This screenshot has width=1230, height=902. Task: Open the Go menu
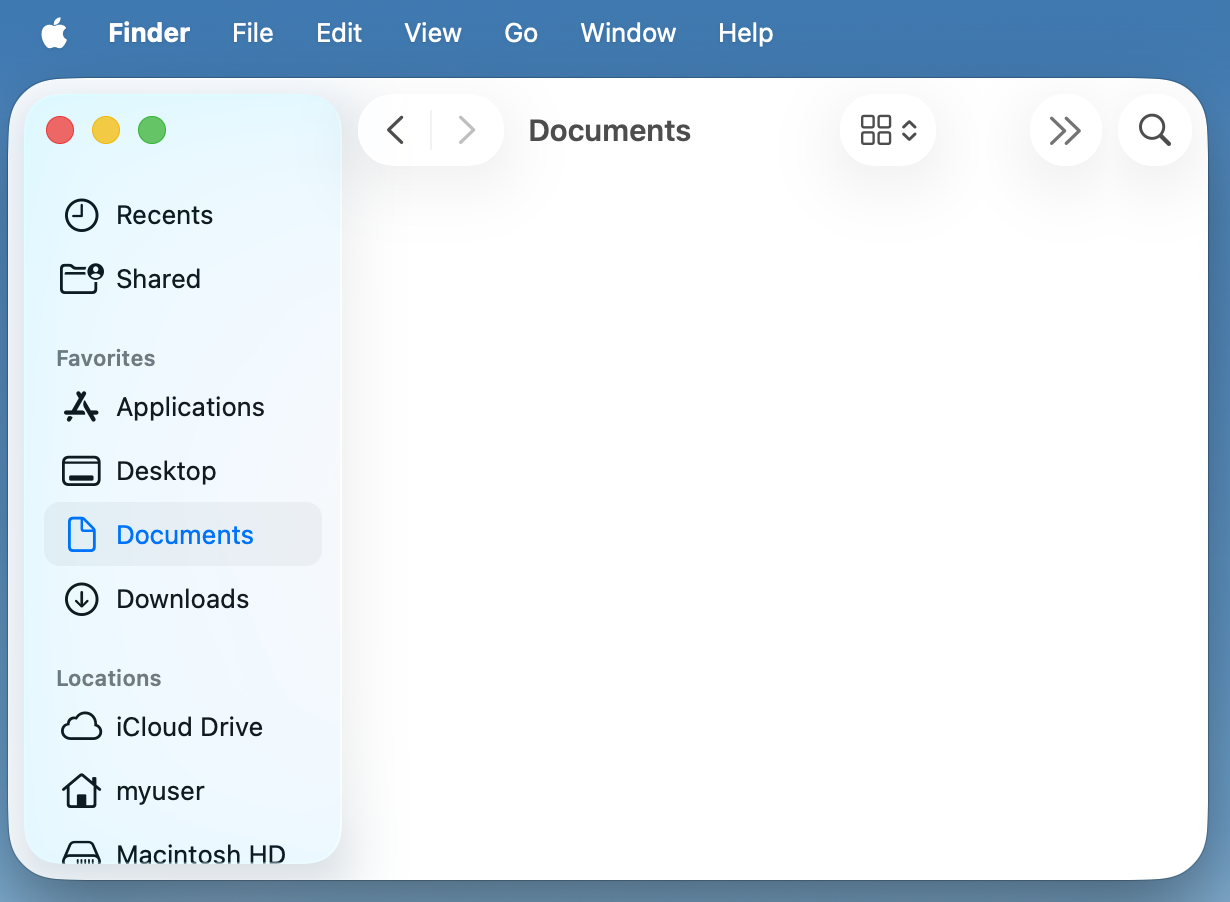(521, 33)
